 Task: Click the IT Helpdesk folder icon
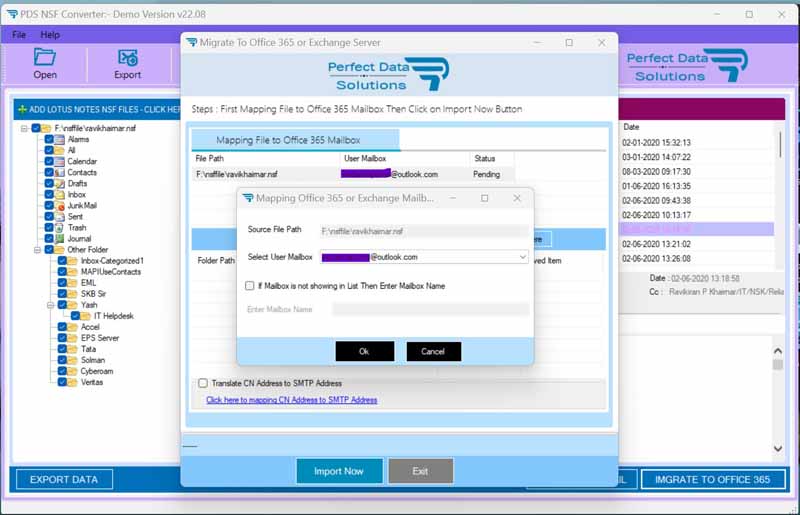pos(85,316)
